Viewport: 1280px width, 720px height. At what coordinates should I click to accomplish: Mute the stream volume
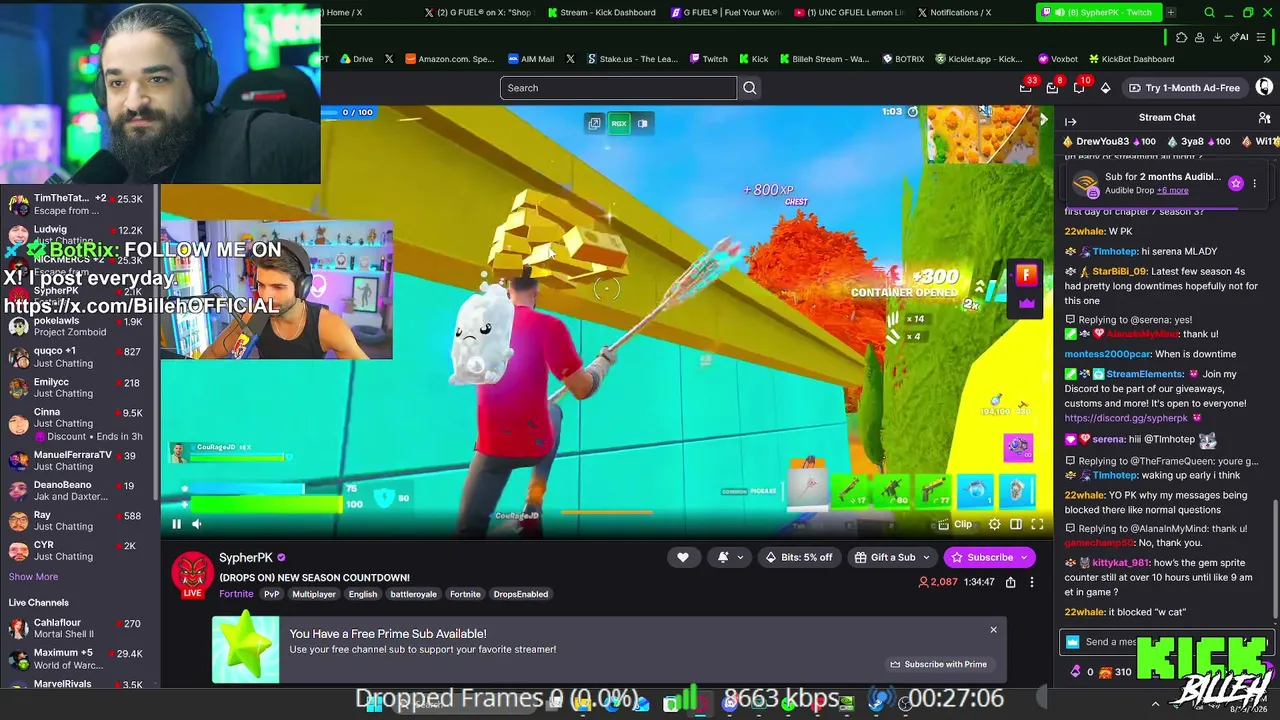pos(196,524)
